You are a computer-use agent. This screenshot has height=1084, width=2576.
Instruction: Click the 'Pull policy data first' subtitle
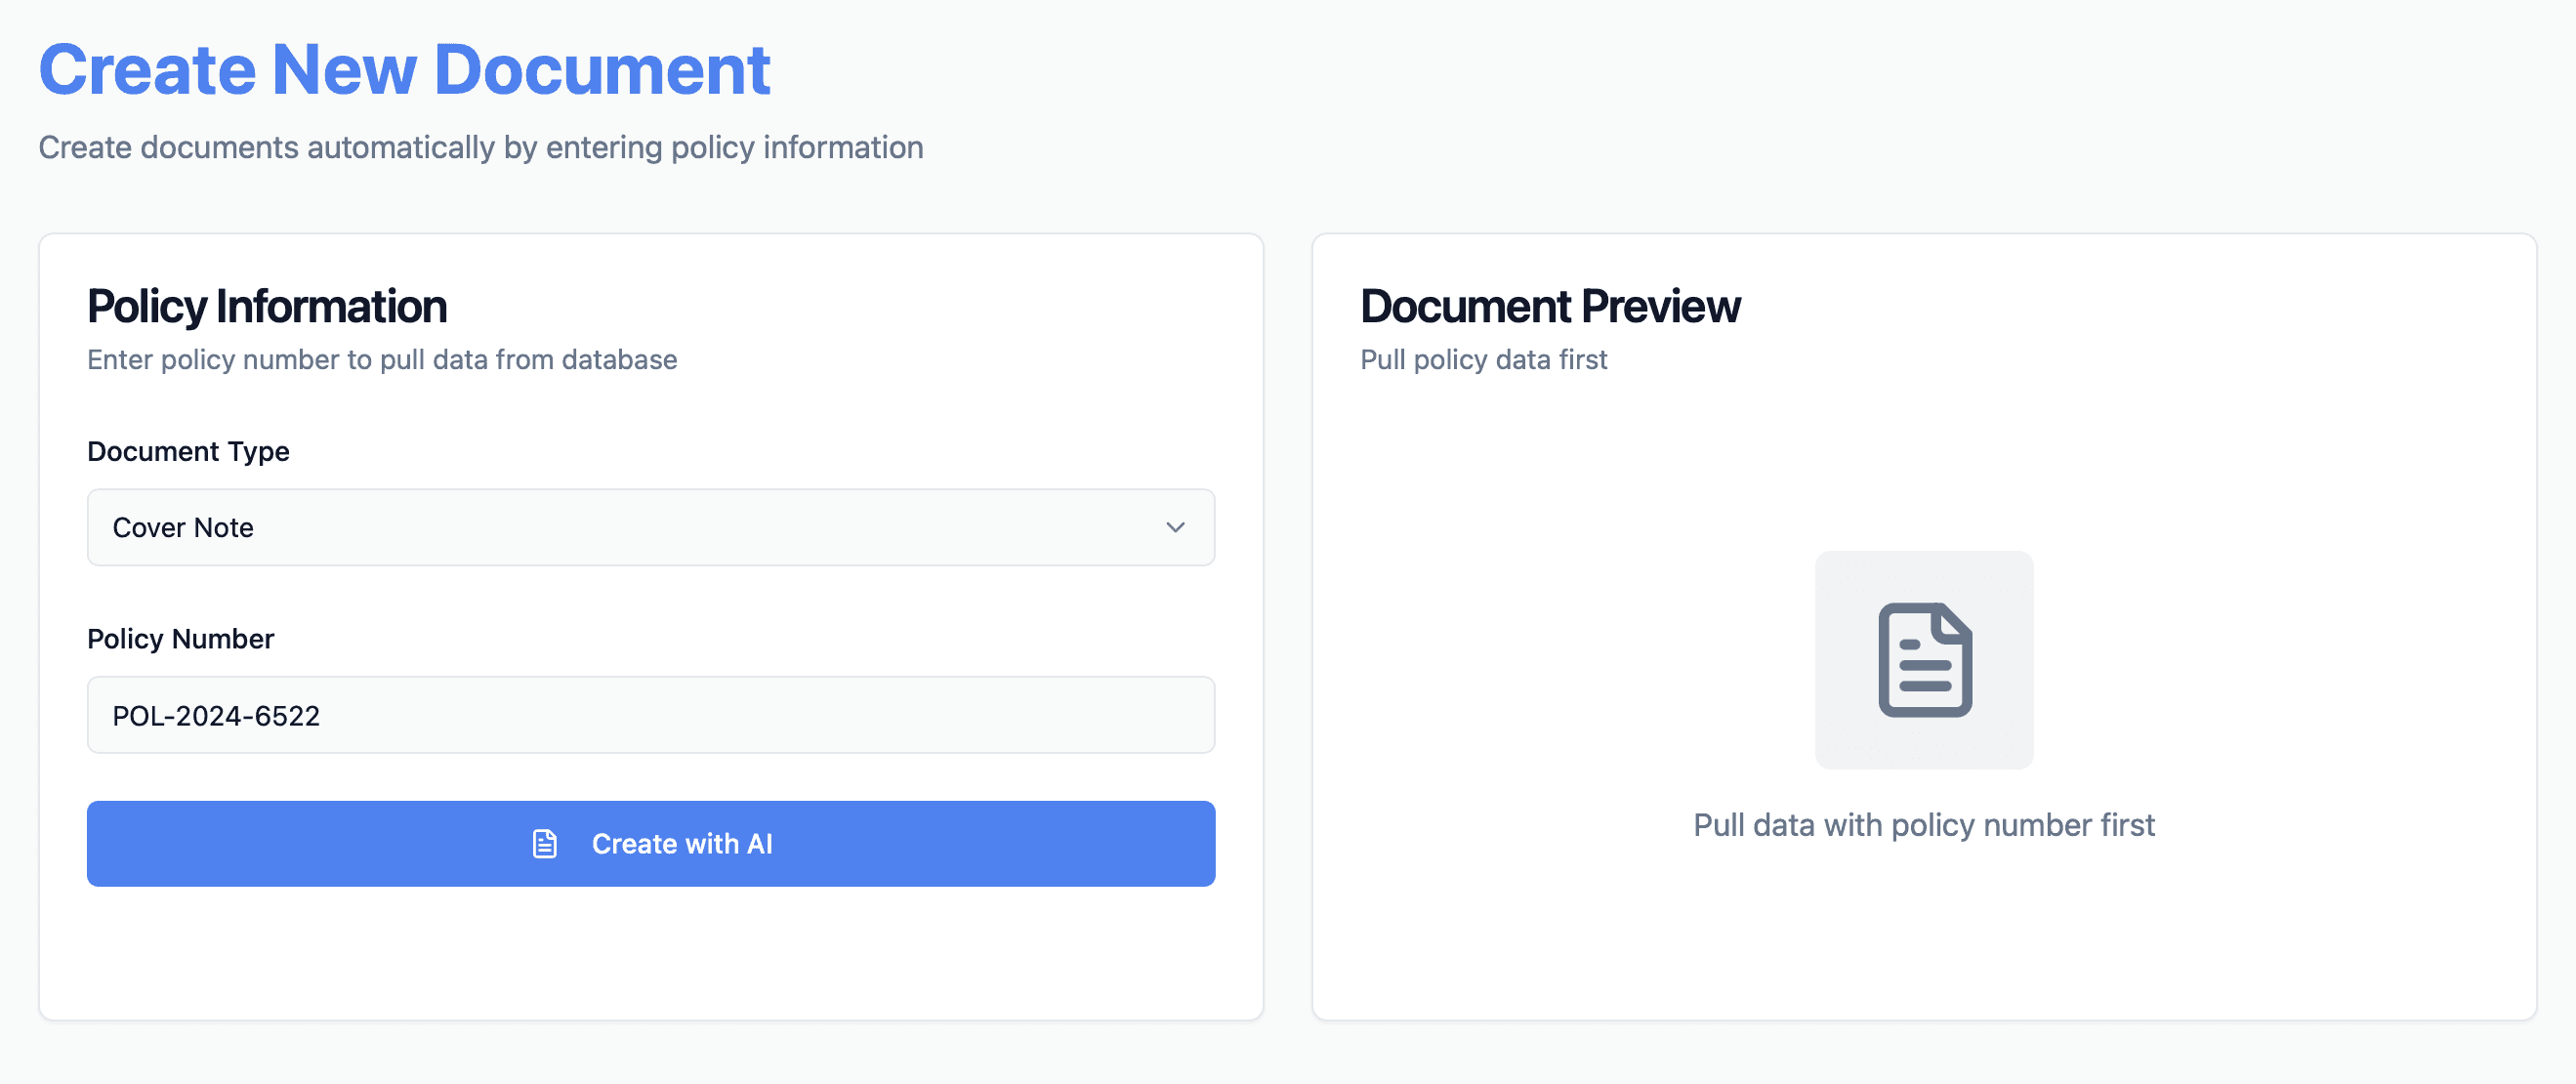click(x=1483, y=359)
